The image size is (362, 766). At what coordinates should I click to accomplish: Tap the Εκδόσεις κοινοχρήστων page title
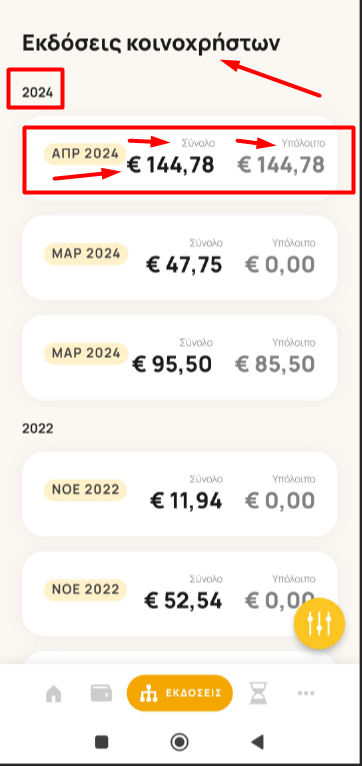pyautogui.click(x=151, y=44)
